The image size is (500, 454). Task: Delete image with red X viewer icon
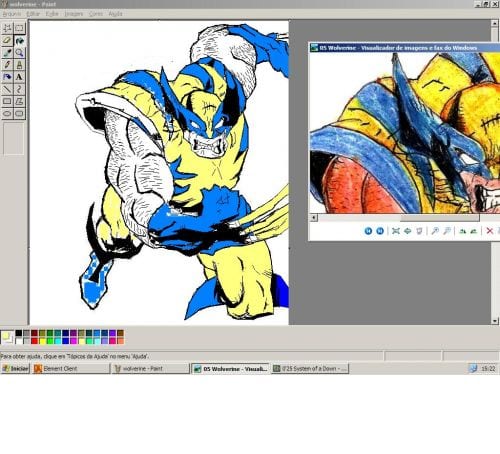pos(489,231)
